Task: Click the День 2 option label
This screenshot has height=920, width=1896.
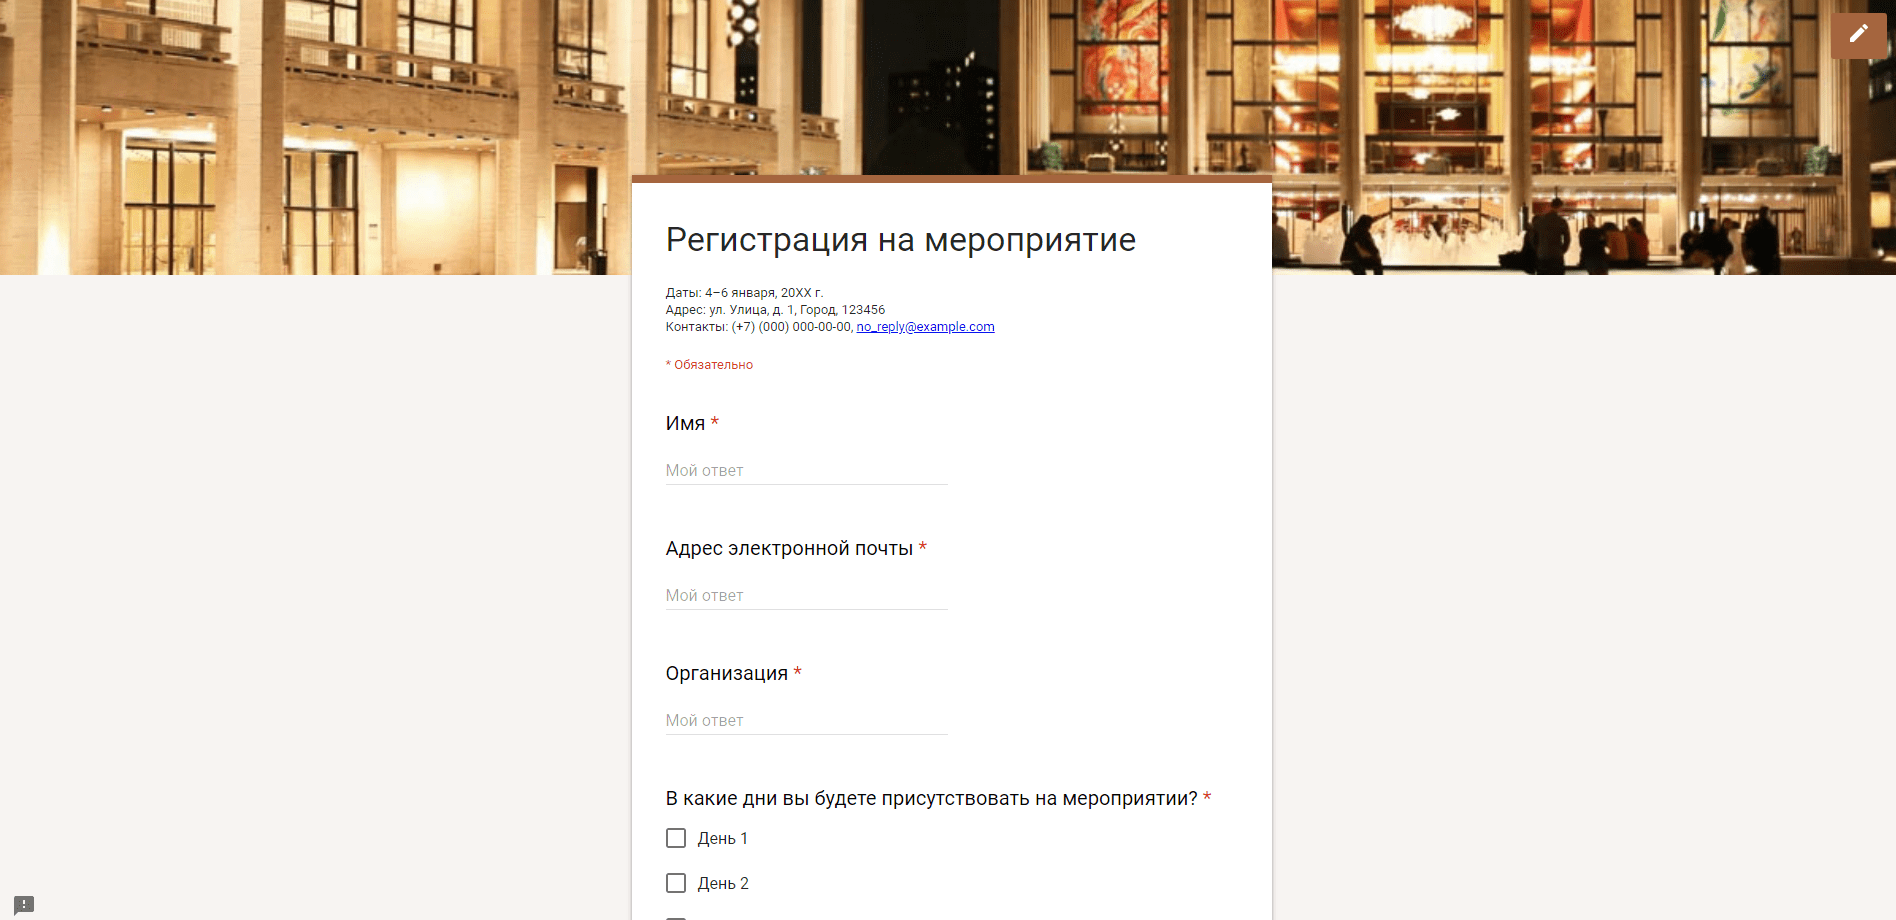Action: (x=722, y=884)
